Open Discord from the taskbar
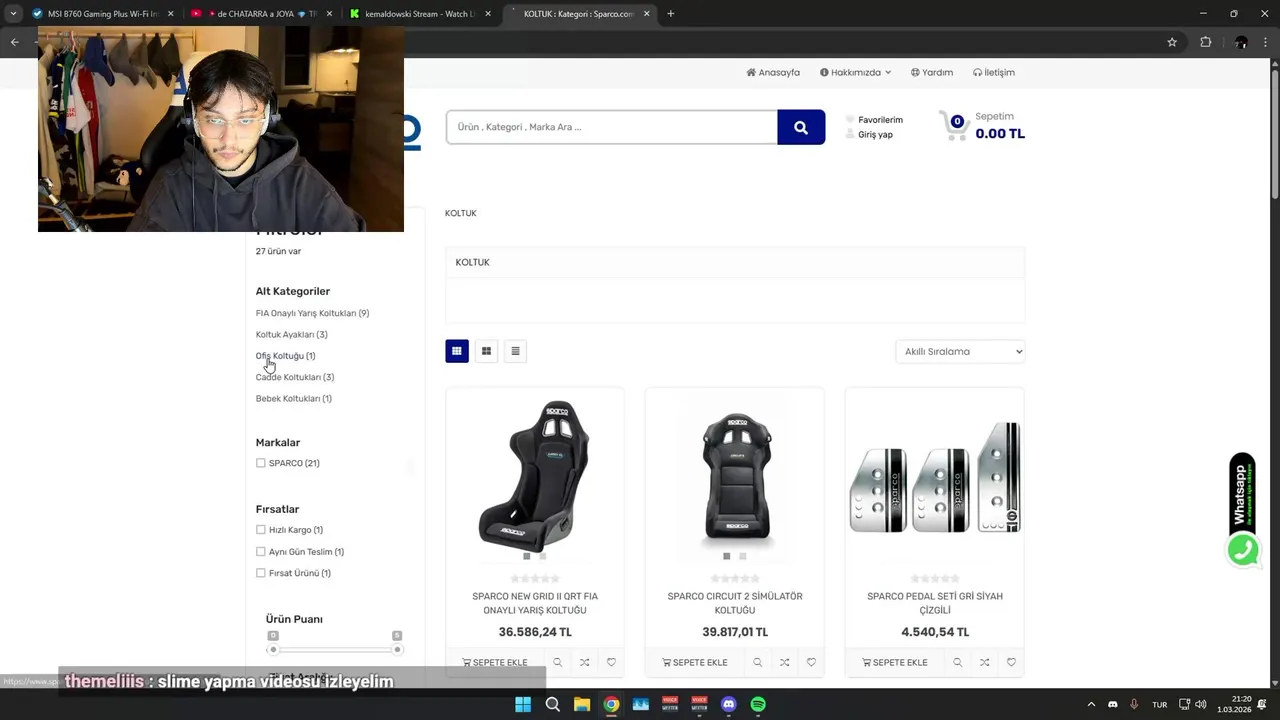Screen dimensions: 1280x720 coord(729,704)
